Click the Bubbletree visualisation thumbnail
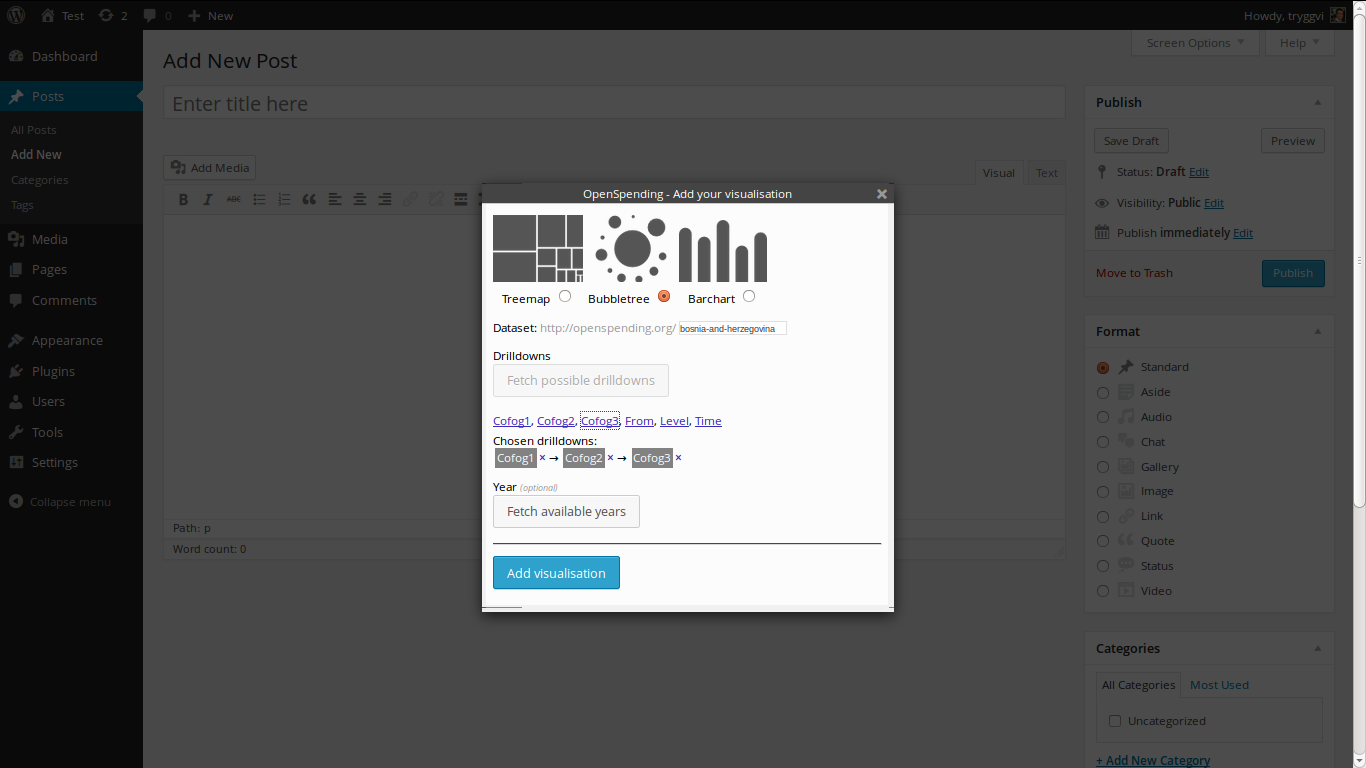1366x768 pixels. point(631,249)
